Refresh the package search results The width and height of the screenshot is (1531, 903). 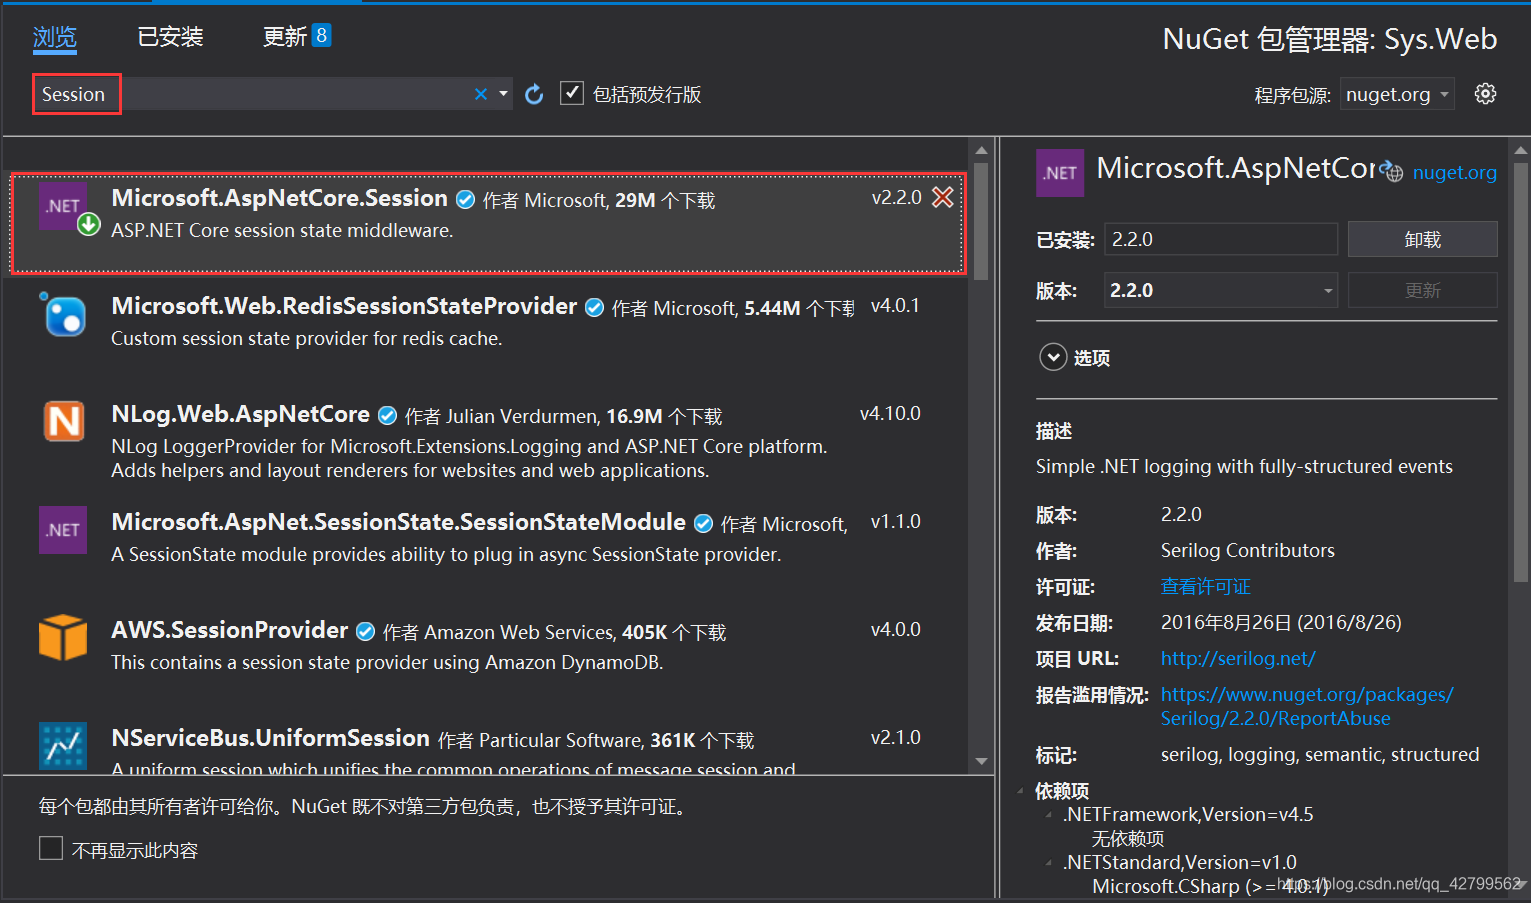point(534,94)
